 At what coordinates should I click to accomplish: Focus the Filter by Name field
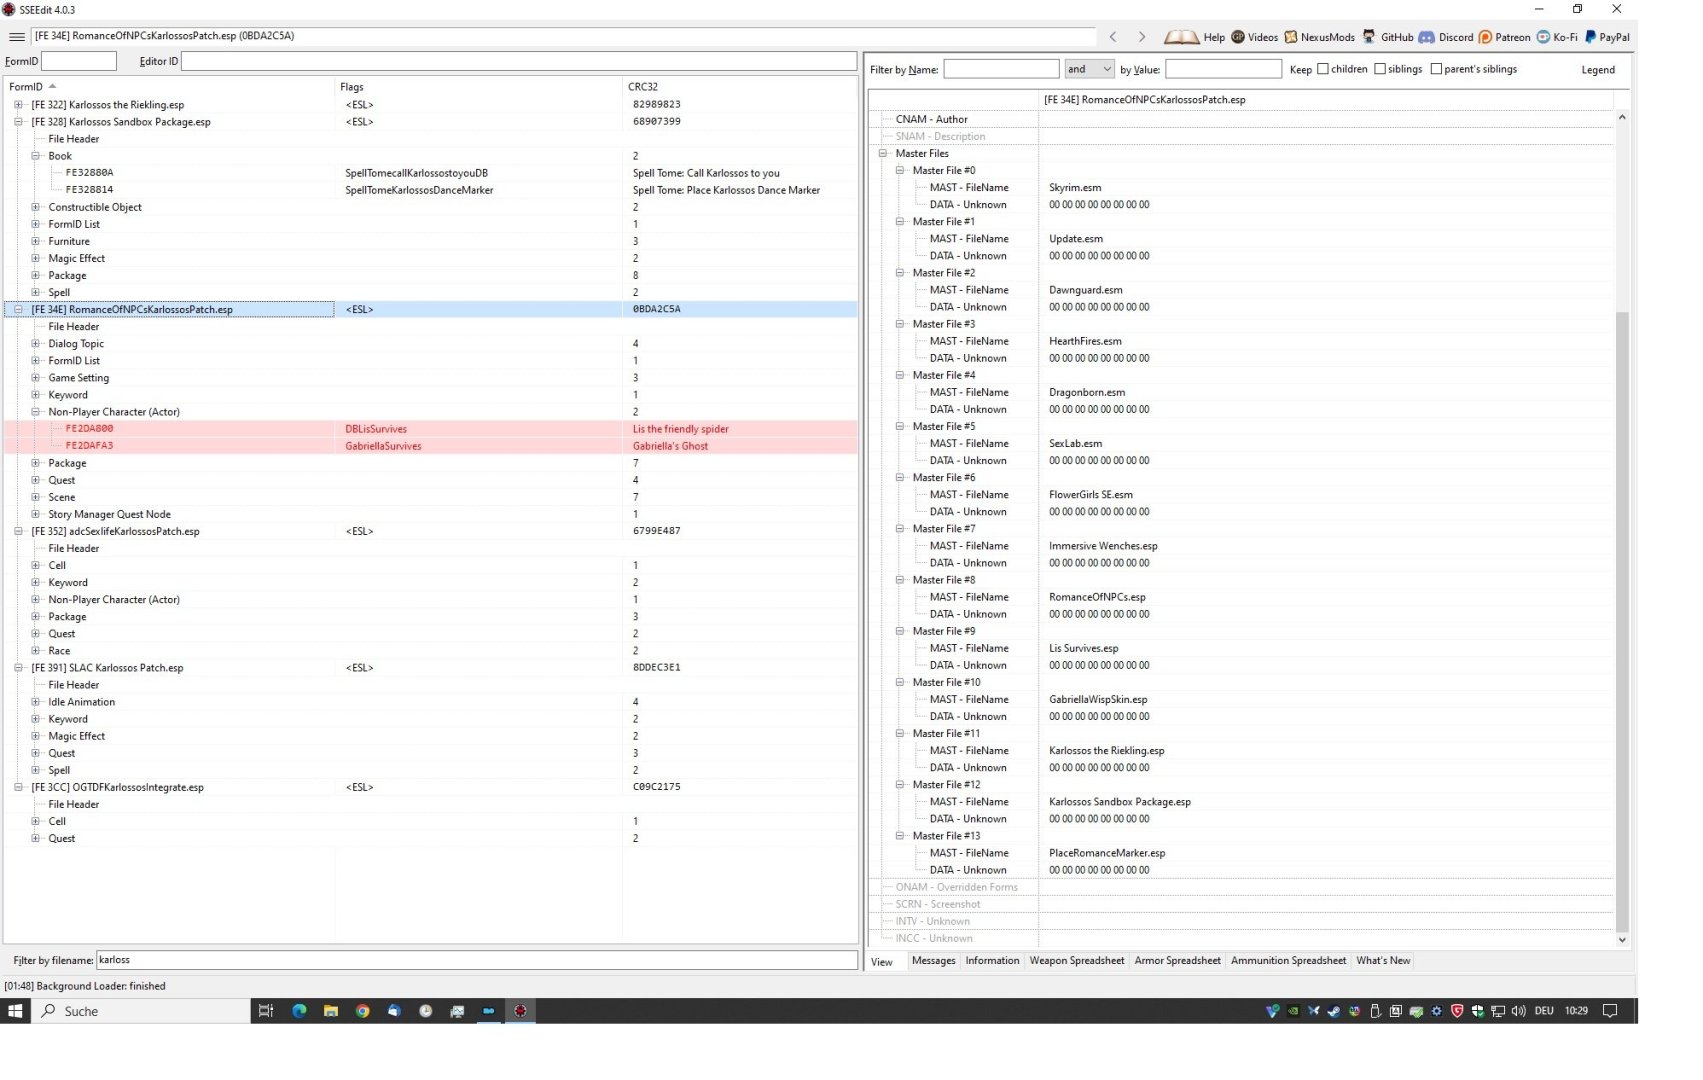tap(1001, 69)
